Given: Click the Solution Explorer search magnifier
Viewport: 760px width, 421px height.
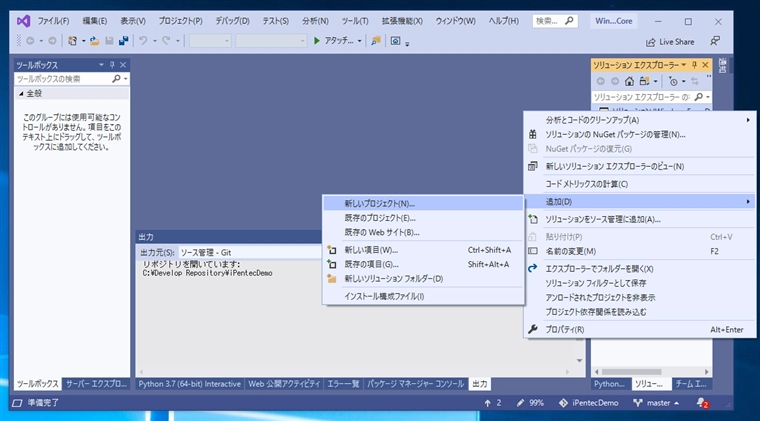Looking at the screenshot, I should coord(698,97).
